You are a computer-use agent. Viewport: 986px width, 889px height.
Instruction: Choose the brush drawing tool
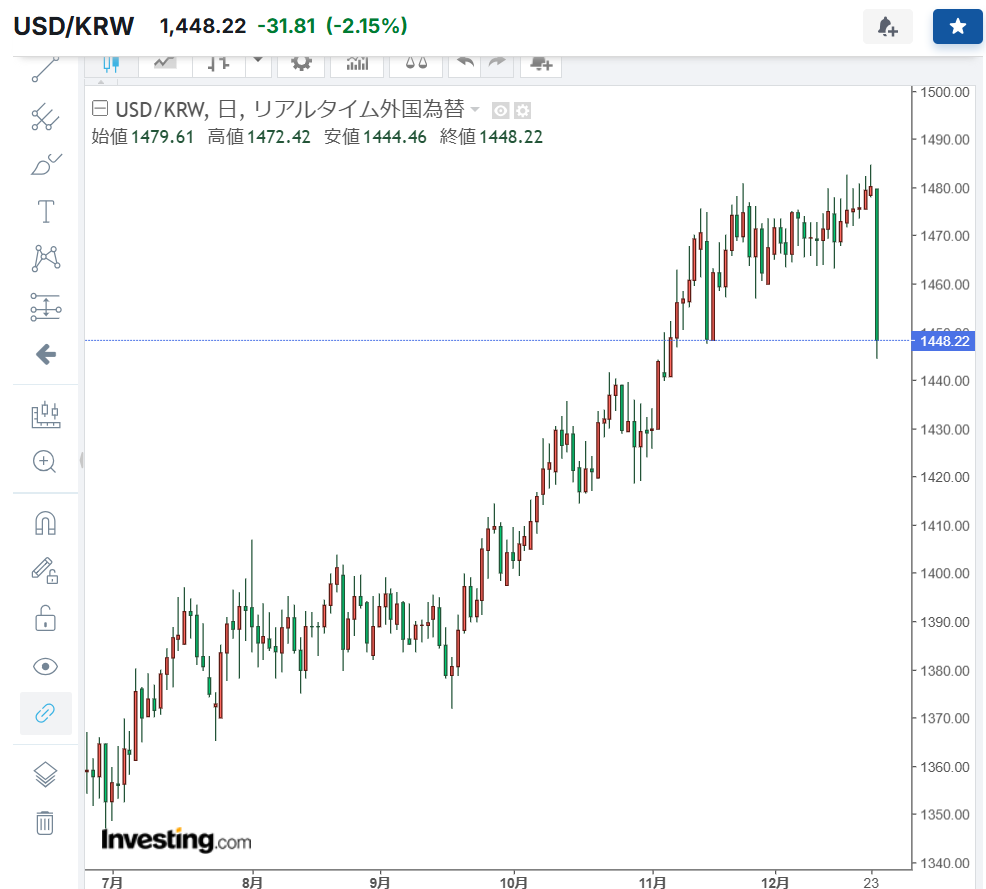[x=45, y=164]
